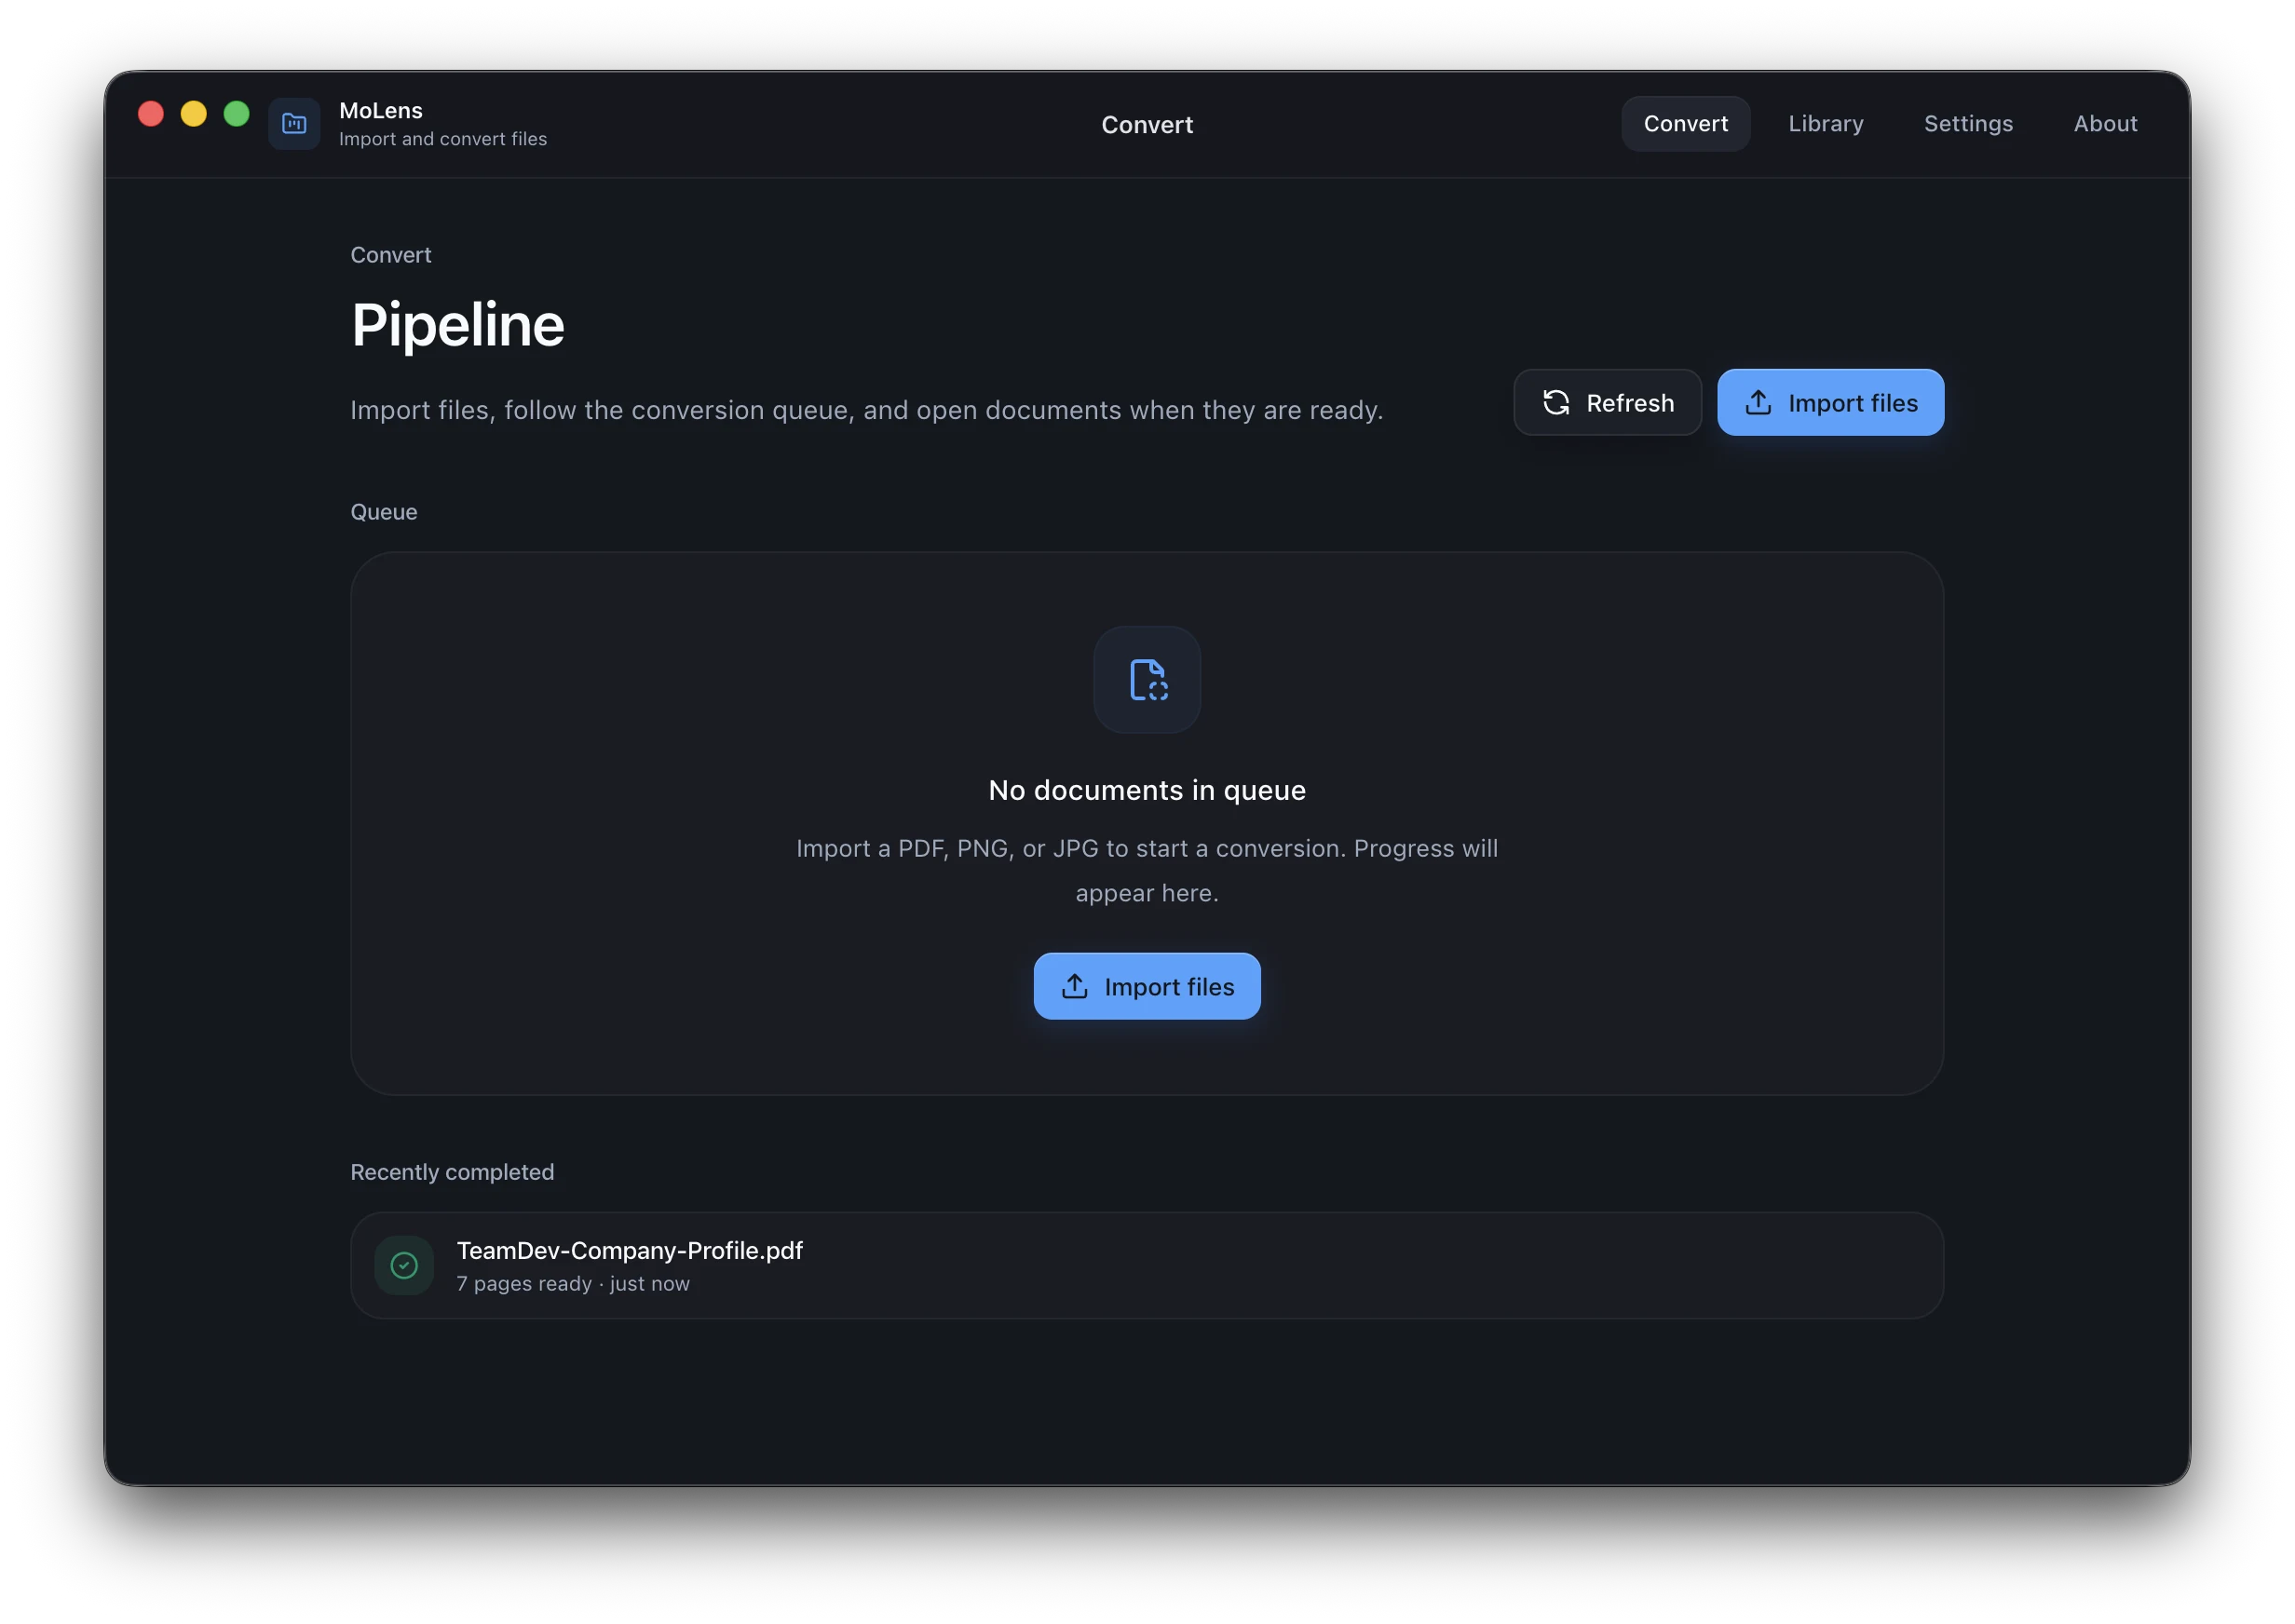Click the Refresh button
Viewport: 2295px width, 1624px height.
pyautogui.click(x=1607, y=403)
